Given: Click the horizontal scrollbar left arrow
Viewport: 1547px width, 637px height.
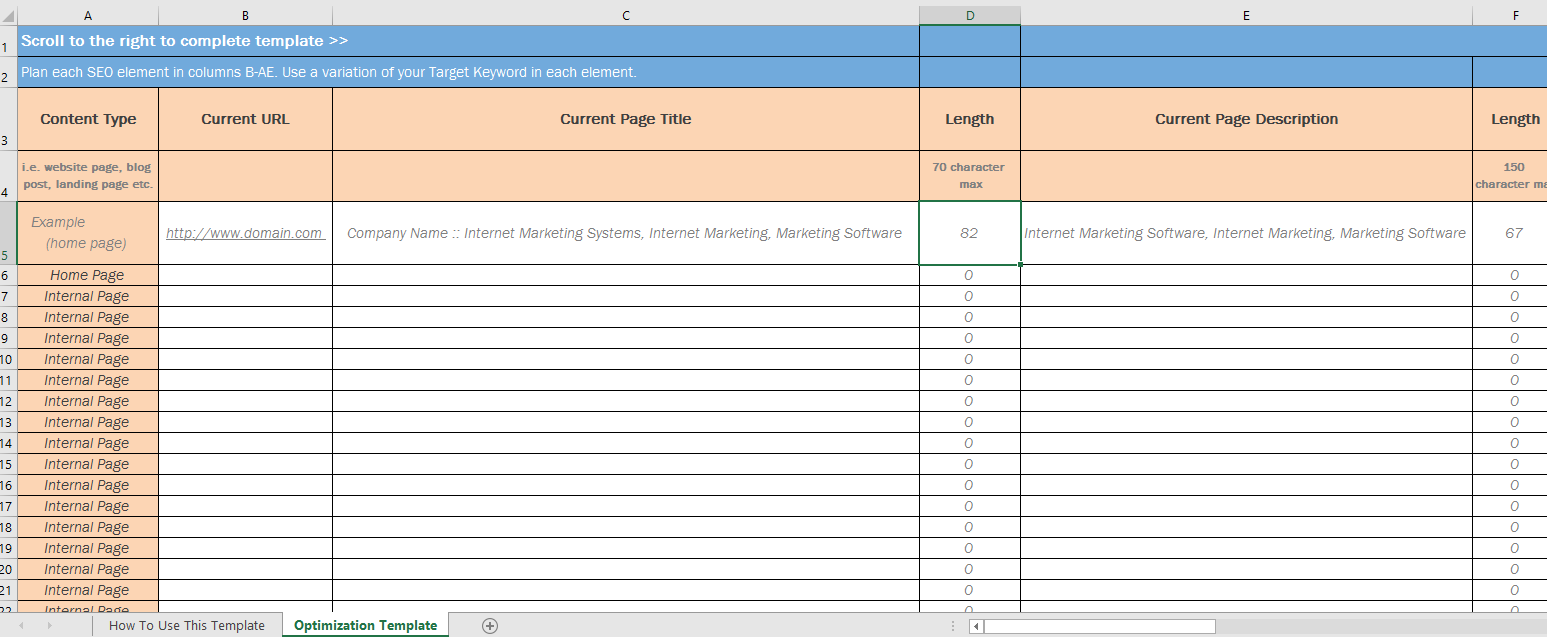Looking at the screenshot, I should (977, 626).
